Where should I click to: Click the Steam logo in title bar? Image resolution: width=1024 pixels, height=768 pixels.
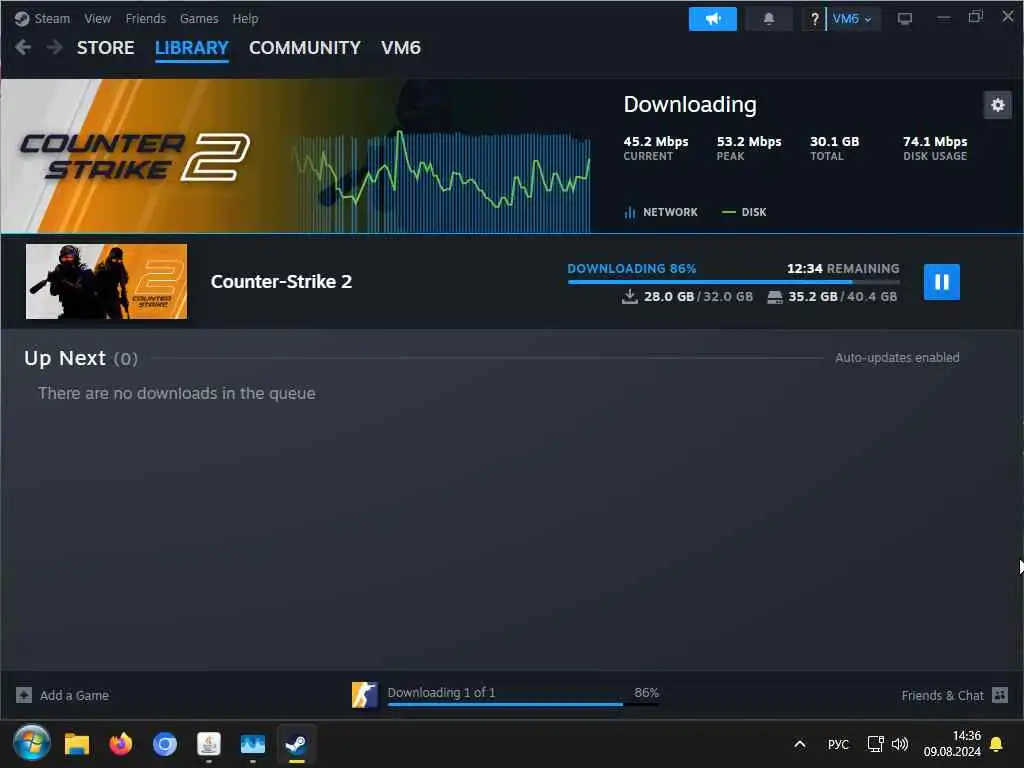pos(22,18)
